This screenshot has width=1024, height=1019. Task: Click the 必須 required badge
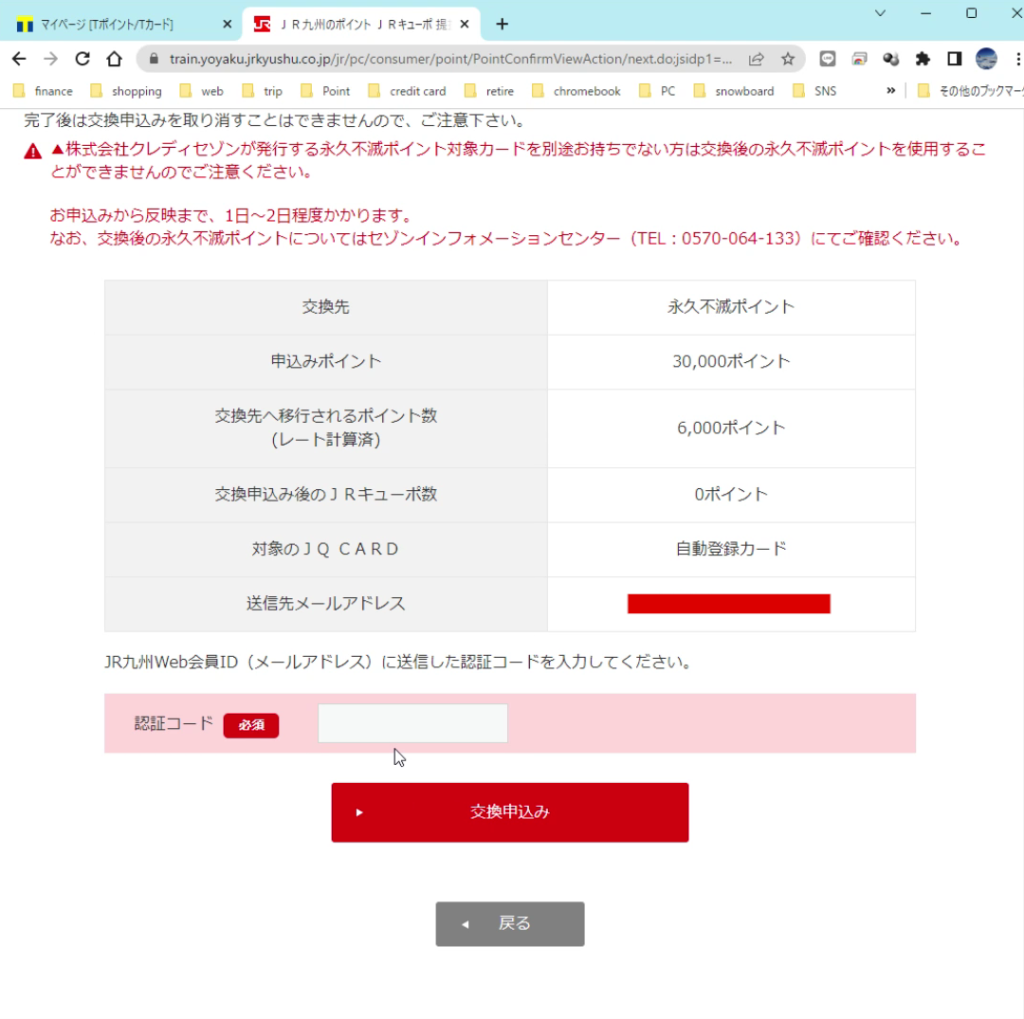251,725
